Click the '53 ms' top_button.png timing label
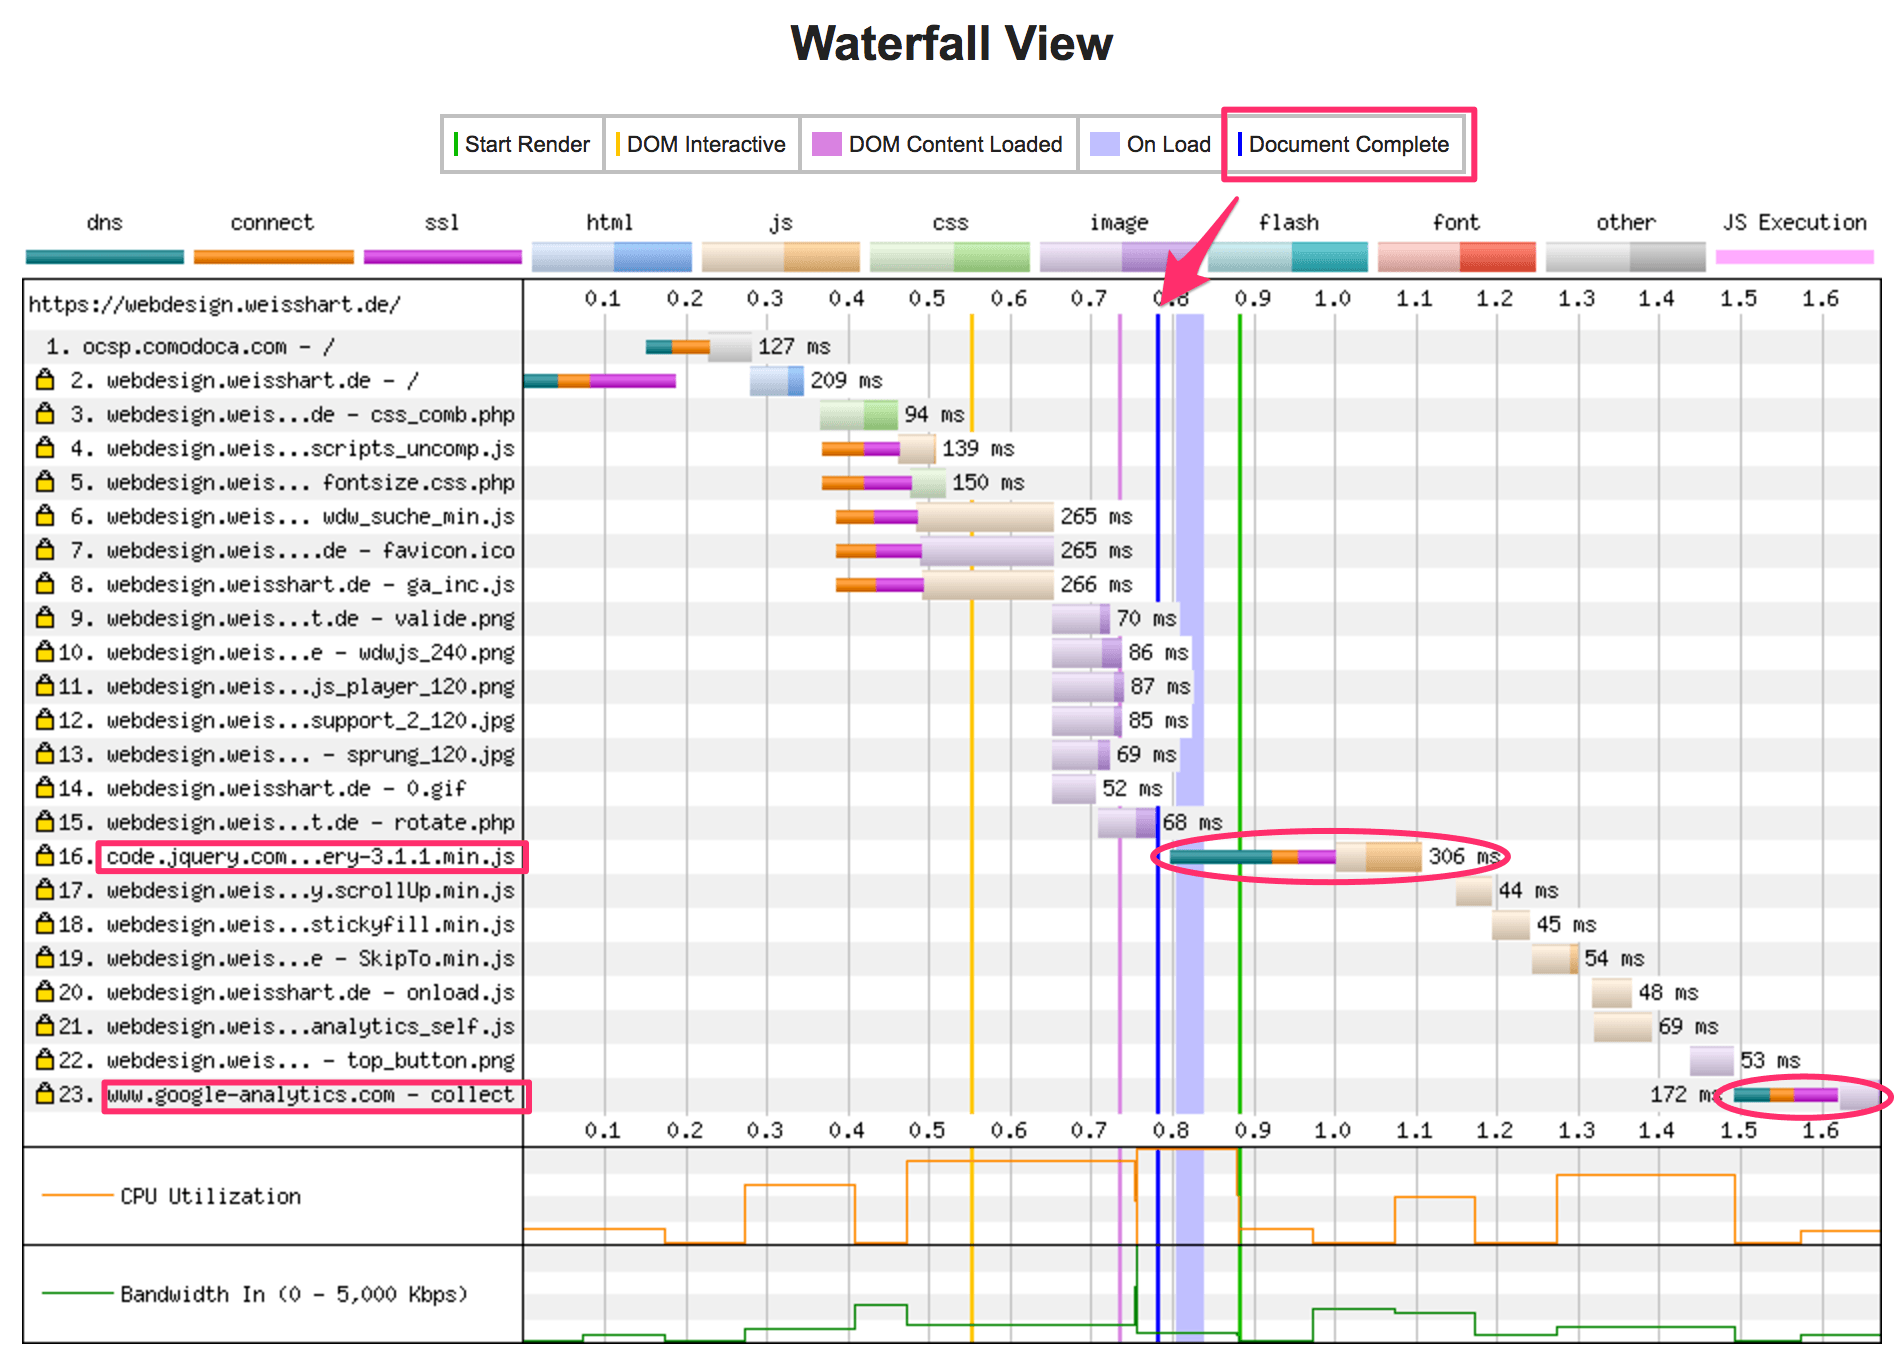Viewport: 1904px width, 1364px height. pyautogui.click(x=1770, y=1061)
